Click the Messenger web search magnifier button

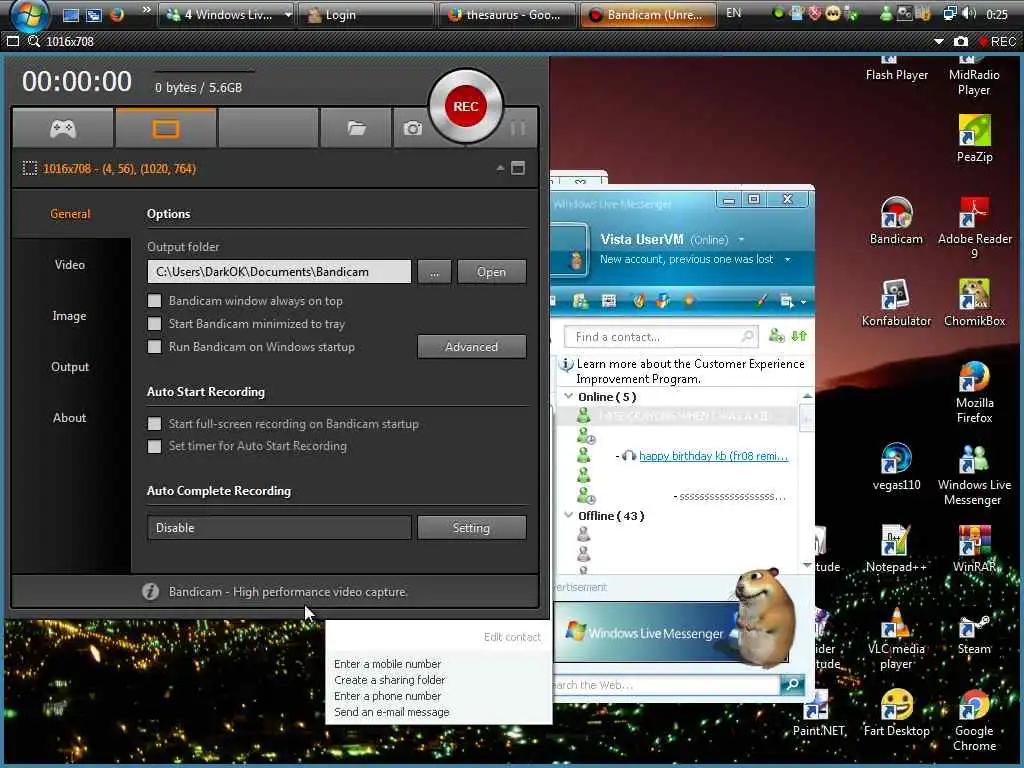click(792, 684)
